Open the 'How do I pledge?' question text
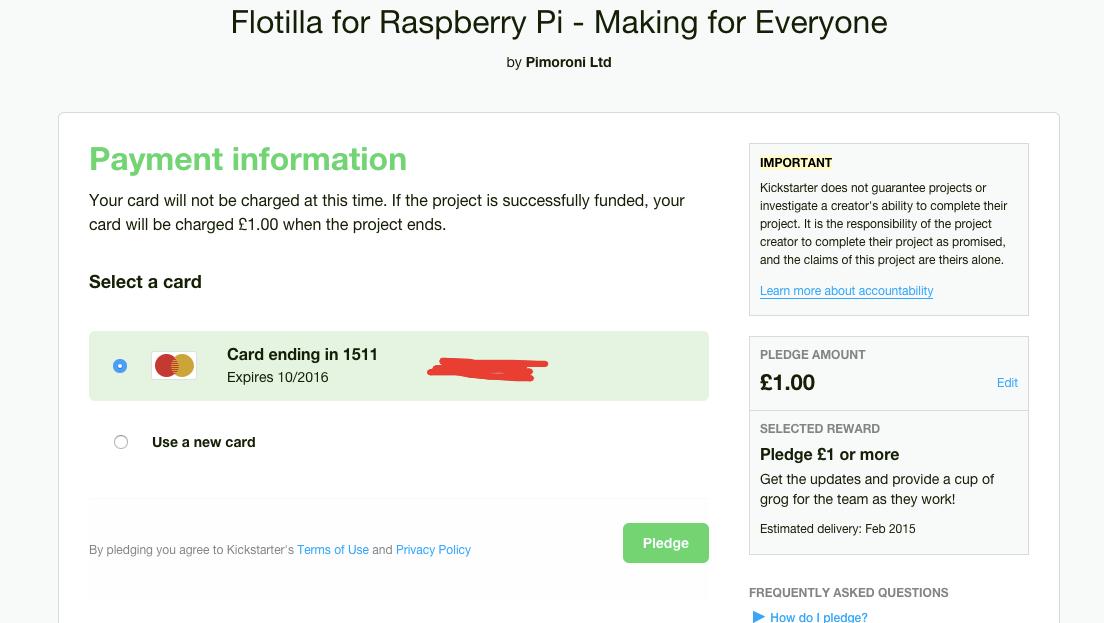Image resolution: width=1104 pixels, height=623 pixels. tap(819, 617)
